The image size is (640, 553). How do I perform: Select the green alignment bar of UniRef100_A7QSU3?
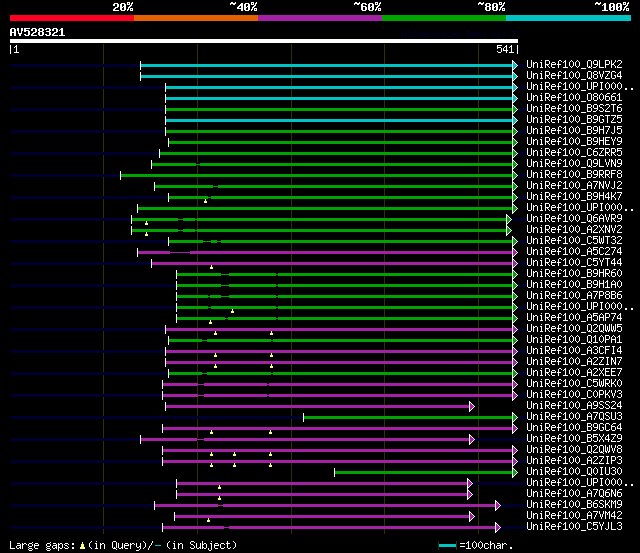click(408, 417)
